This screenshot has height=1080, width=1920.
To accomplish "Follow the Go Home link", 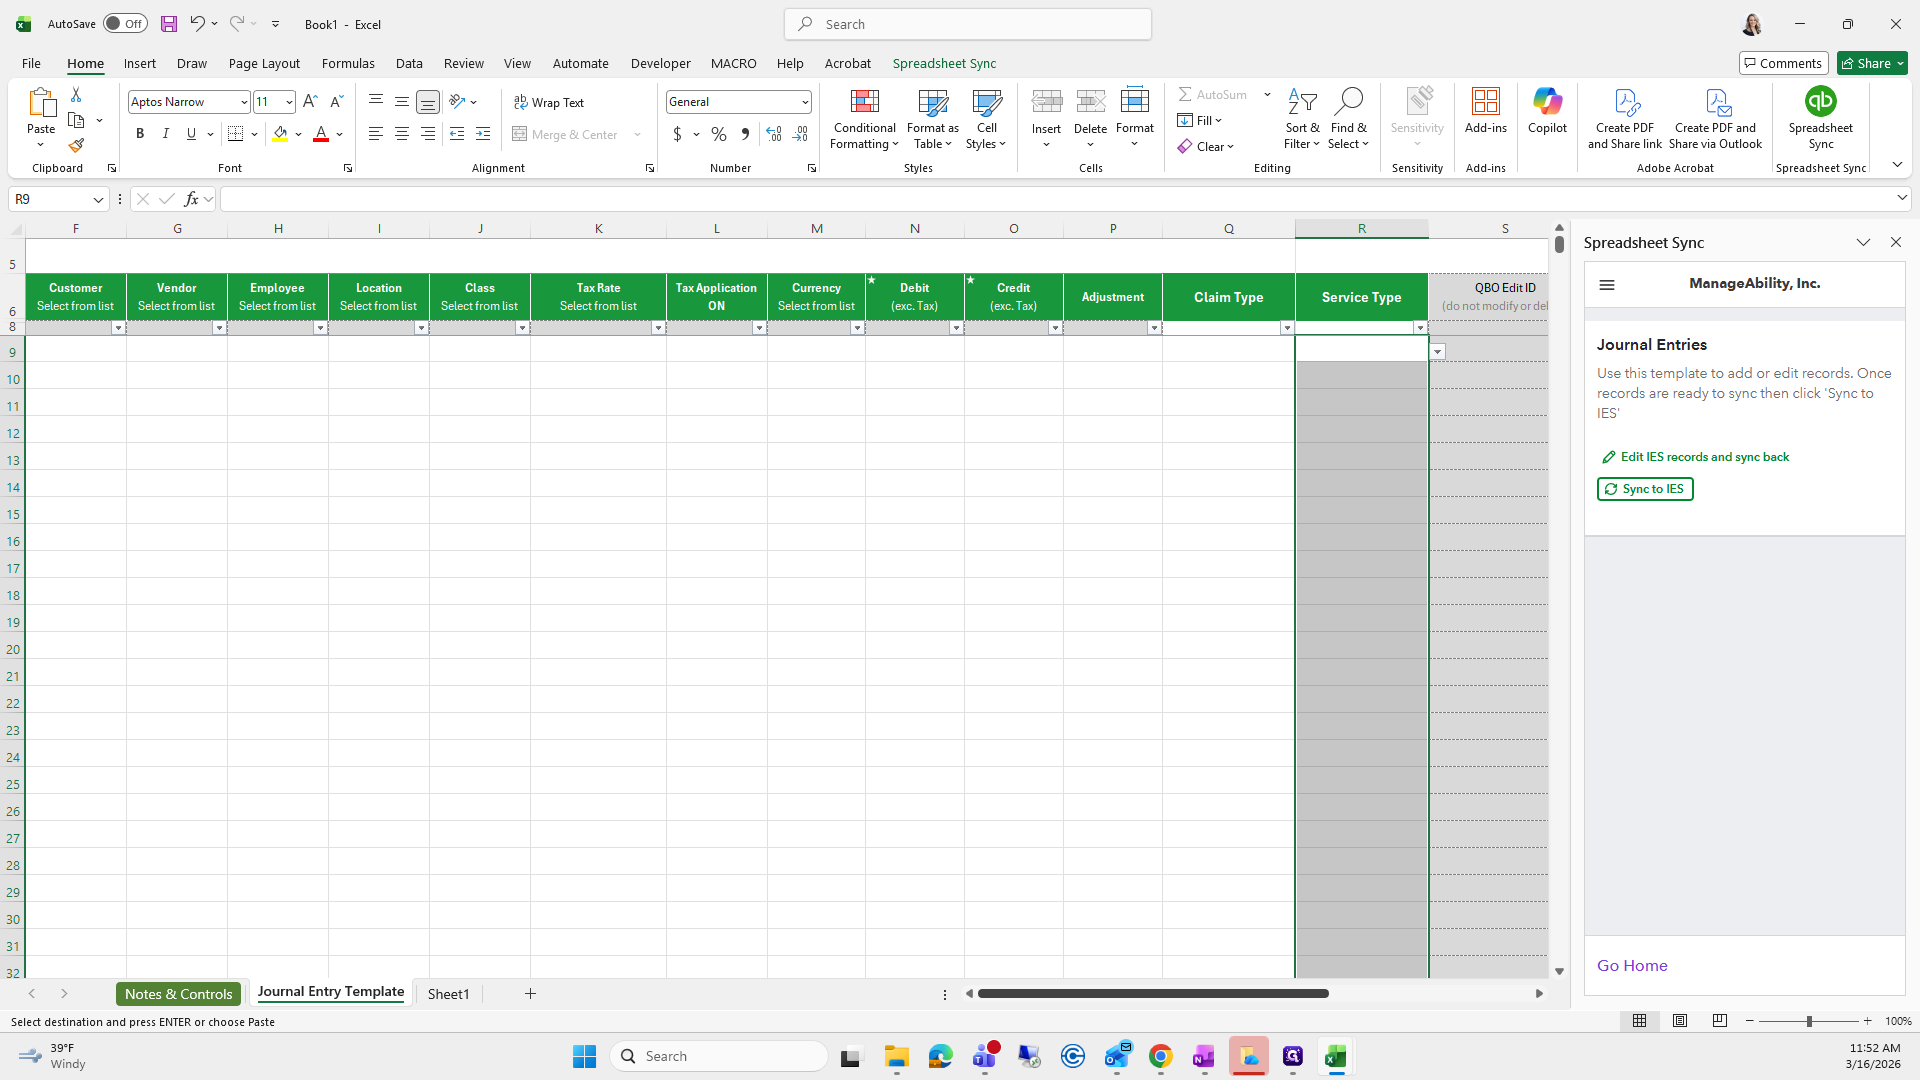I will pos(1631,965).
